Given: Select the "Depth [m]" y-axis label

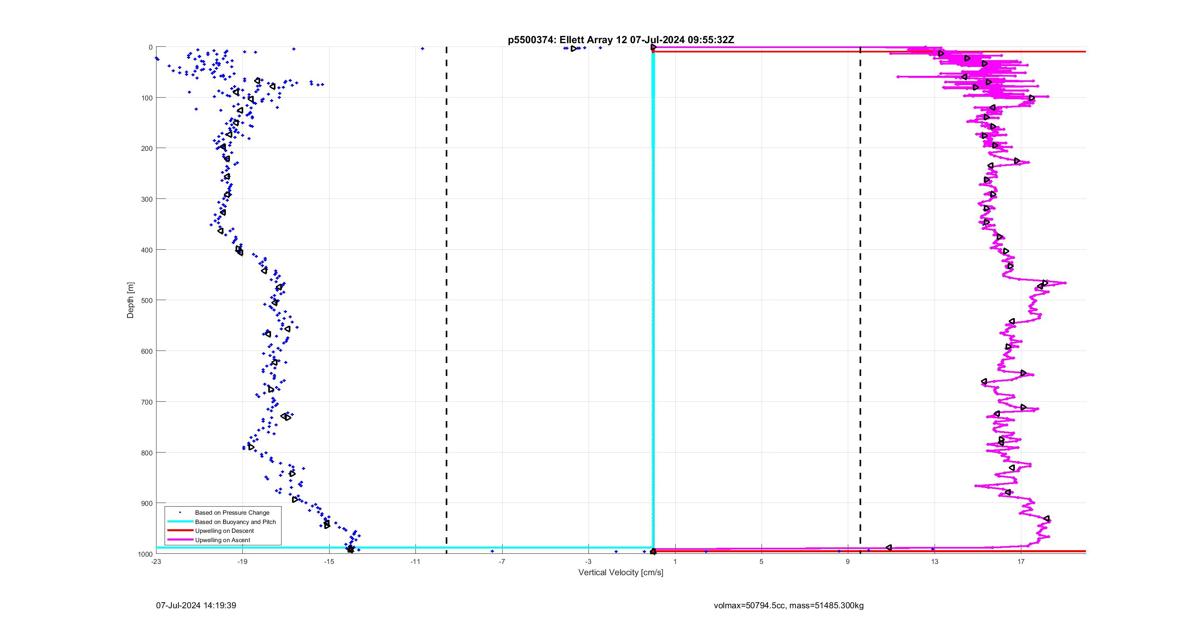Looking at the screenshot, I should coord(130,300).
